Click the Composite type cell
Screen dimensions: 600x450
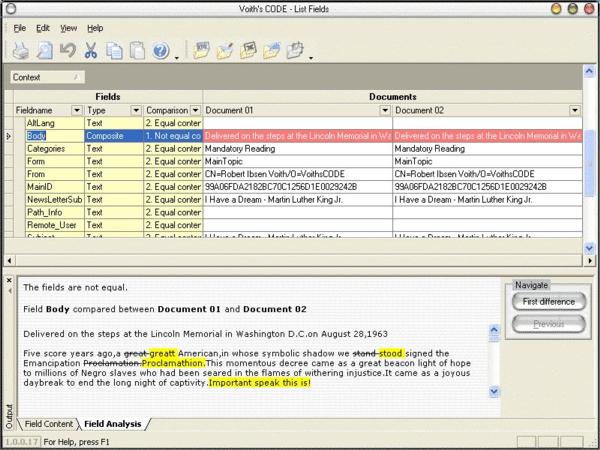(114, 136)
